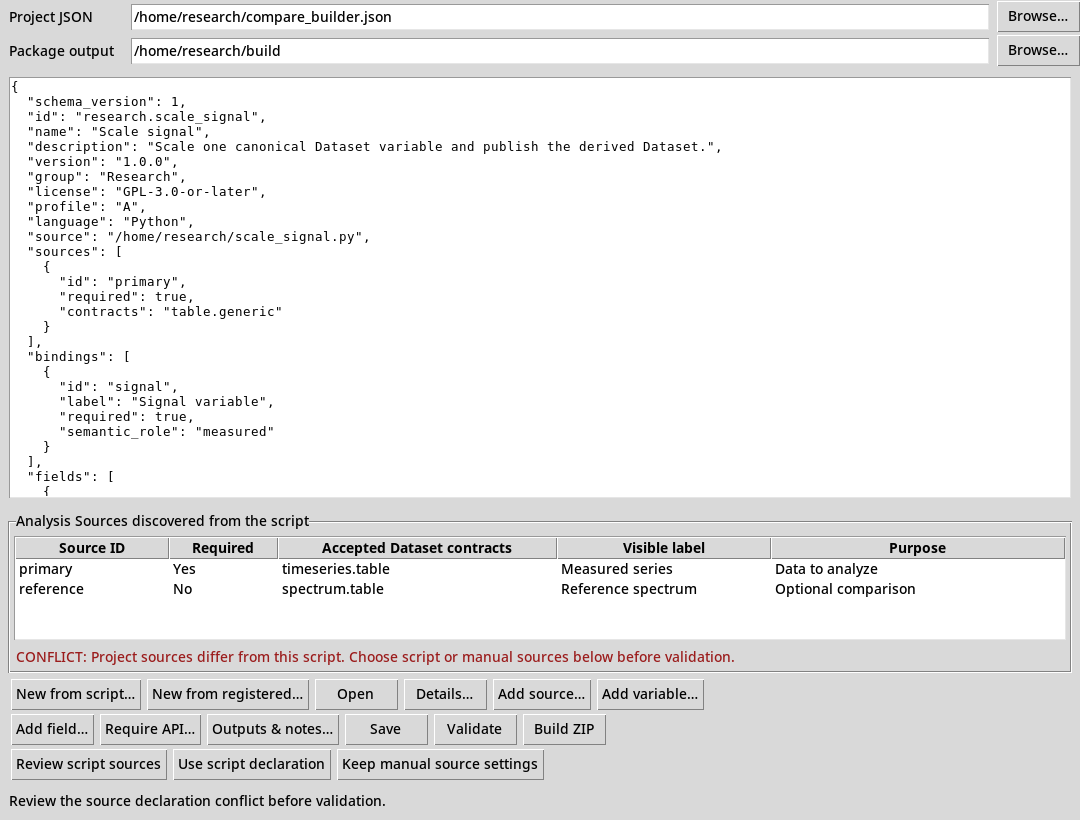Click Review script sources button
The image size is (1080, 820).
point(88,764)
